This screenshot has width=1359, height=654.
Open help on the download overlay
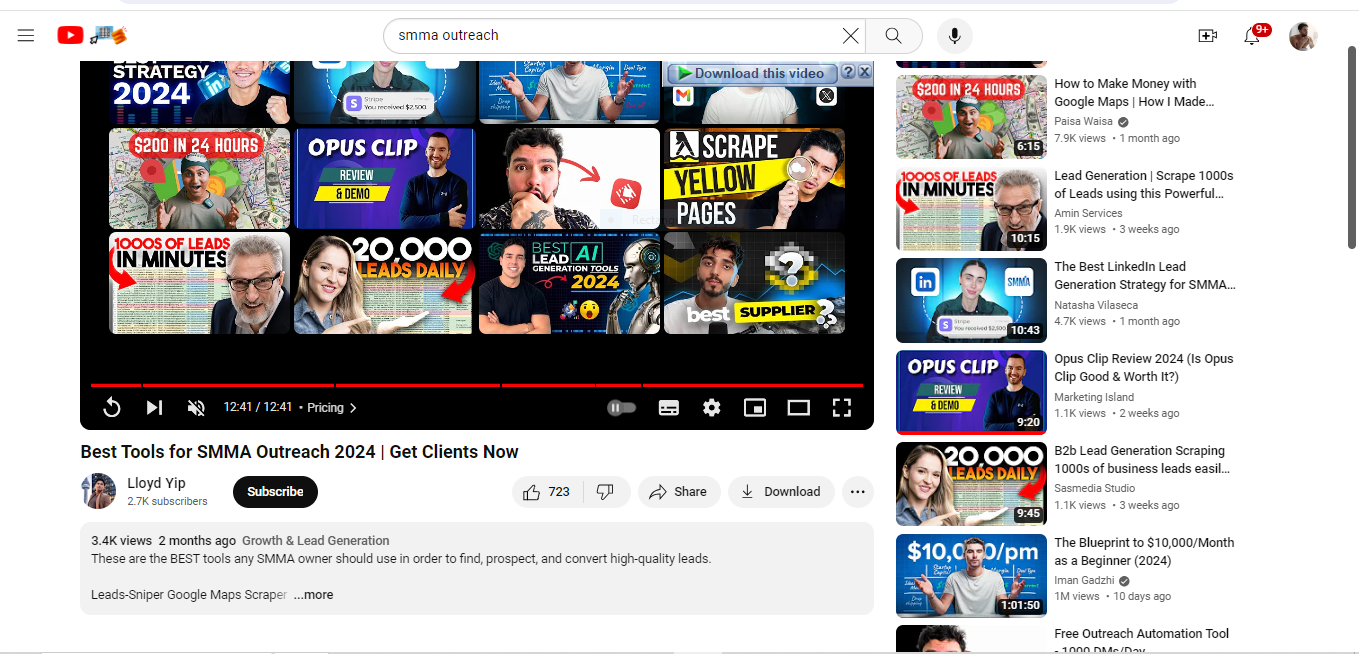[847, 72]
